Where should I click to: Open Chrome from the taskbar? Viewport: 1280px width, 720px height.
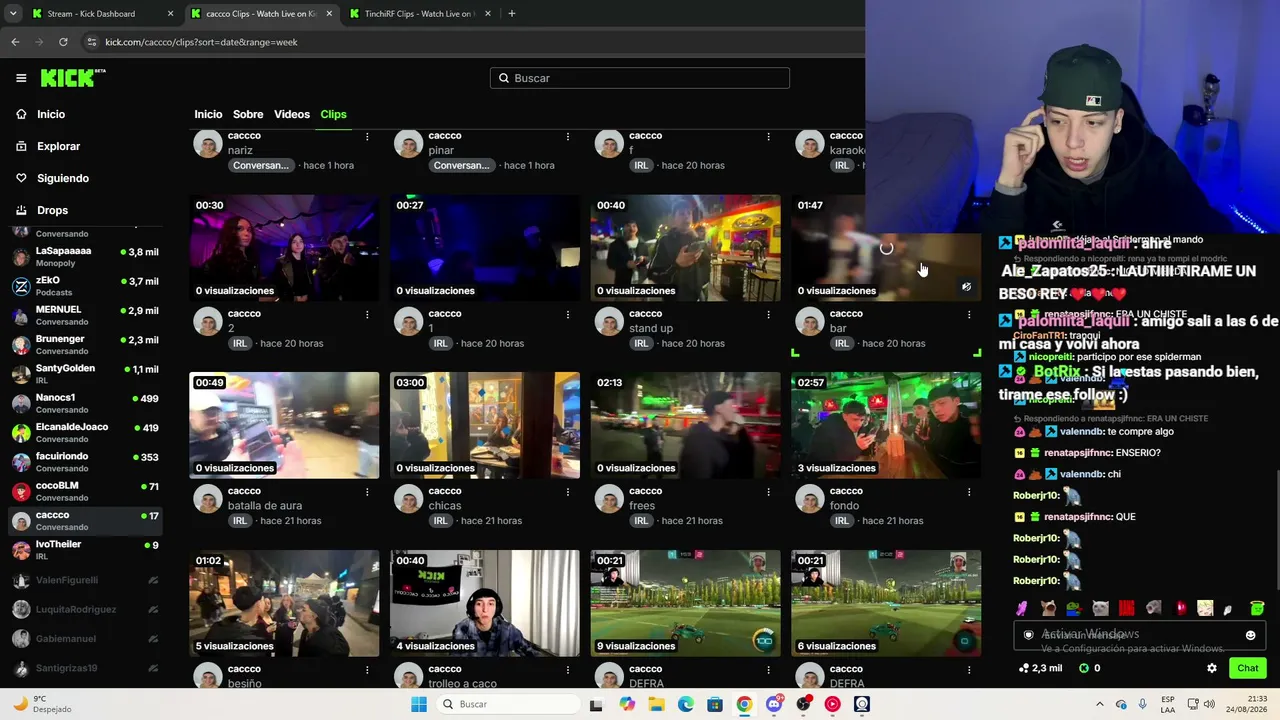[x=744, y=704]
